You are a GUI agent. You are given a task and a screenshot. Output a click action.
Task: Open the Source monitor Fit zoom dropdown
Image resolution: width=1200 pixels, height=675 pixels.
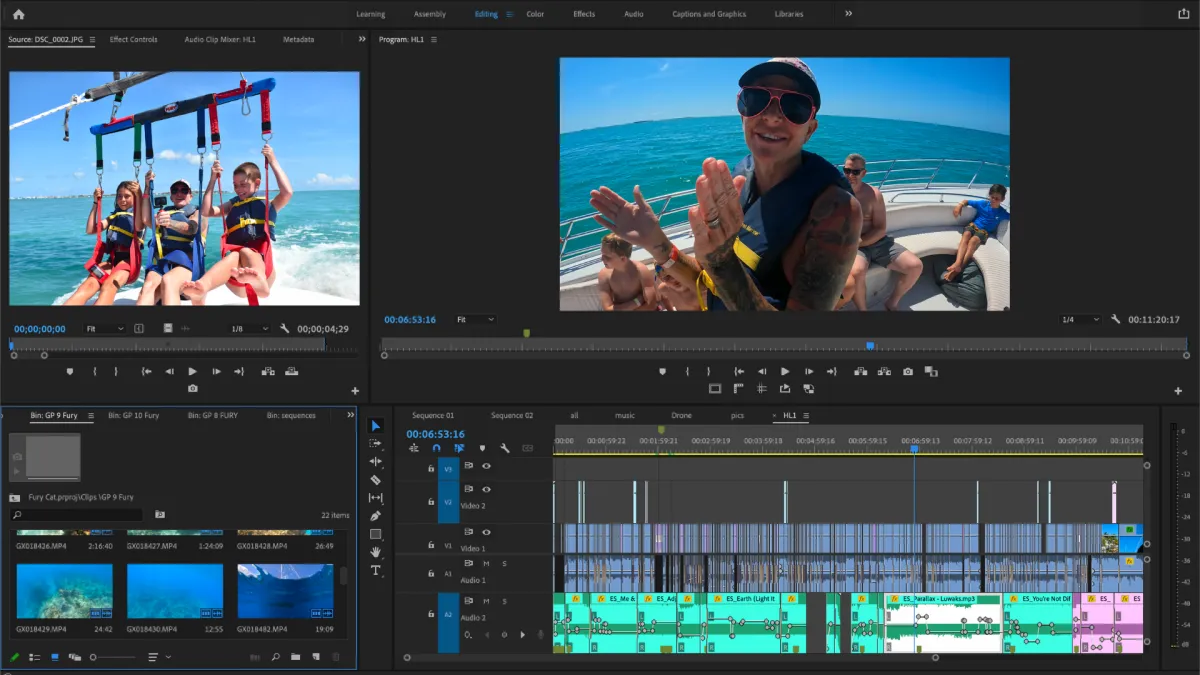104,328
